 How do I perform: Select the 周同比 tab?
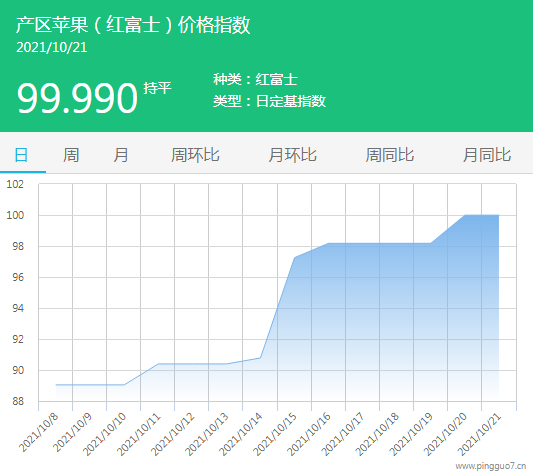pos(390,155)
